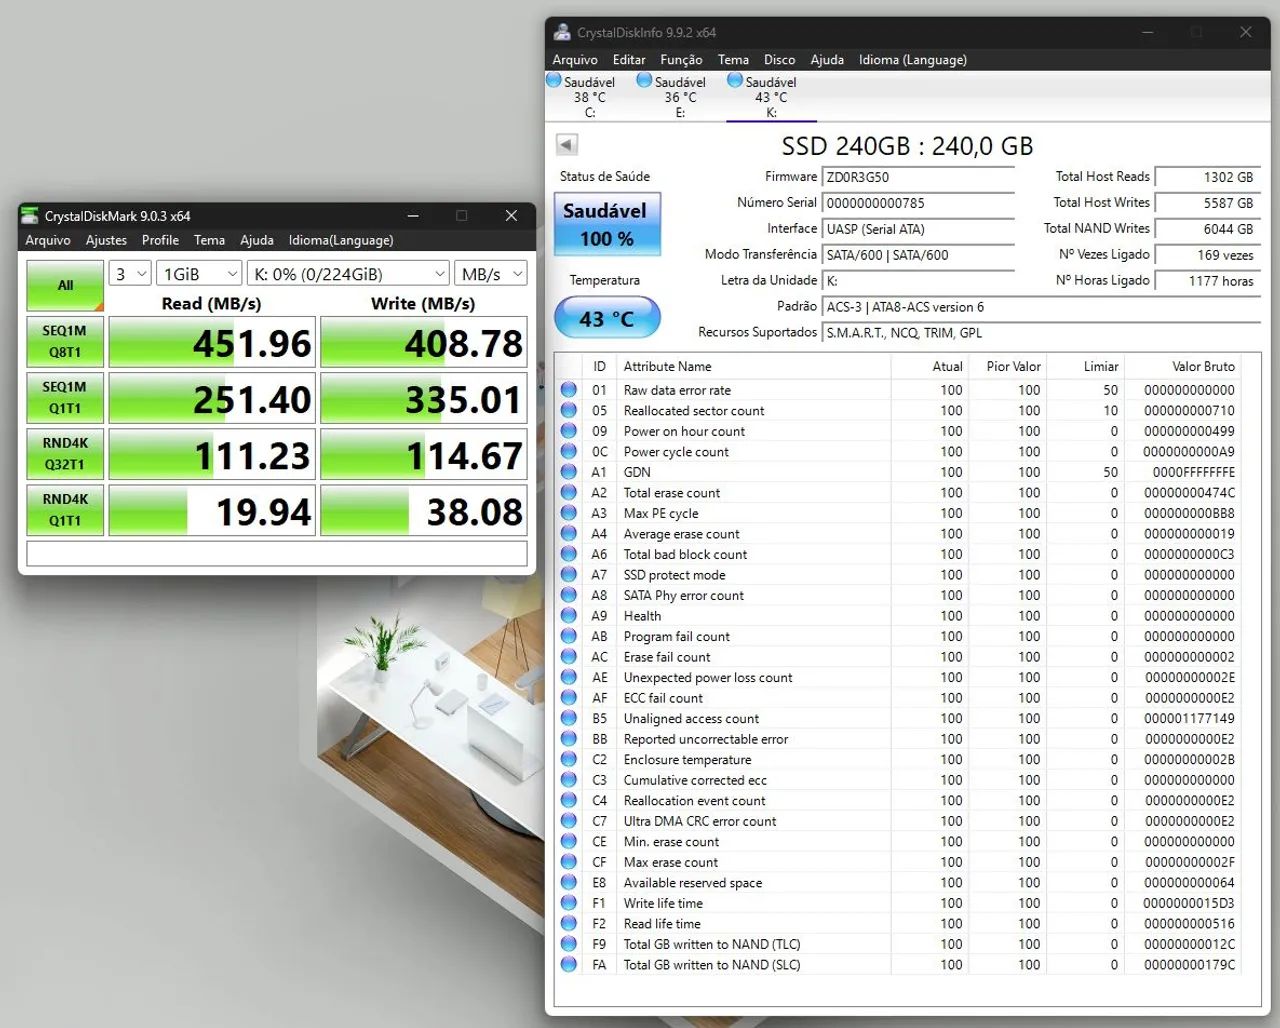Click status orb for Health row

pyautogui.click(x=569, y=615)
